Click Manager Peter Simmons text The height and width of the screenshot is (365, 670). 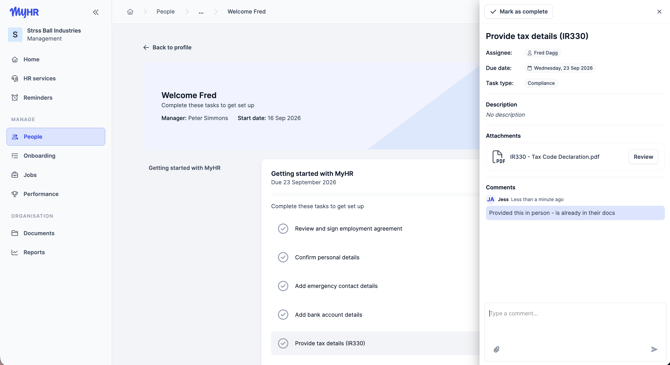pos(194,118)
